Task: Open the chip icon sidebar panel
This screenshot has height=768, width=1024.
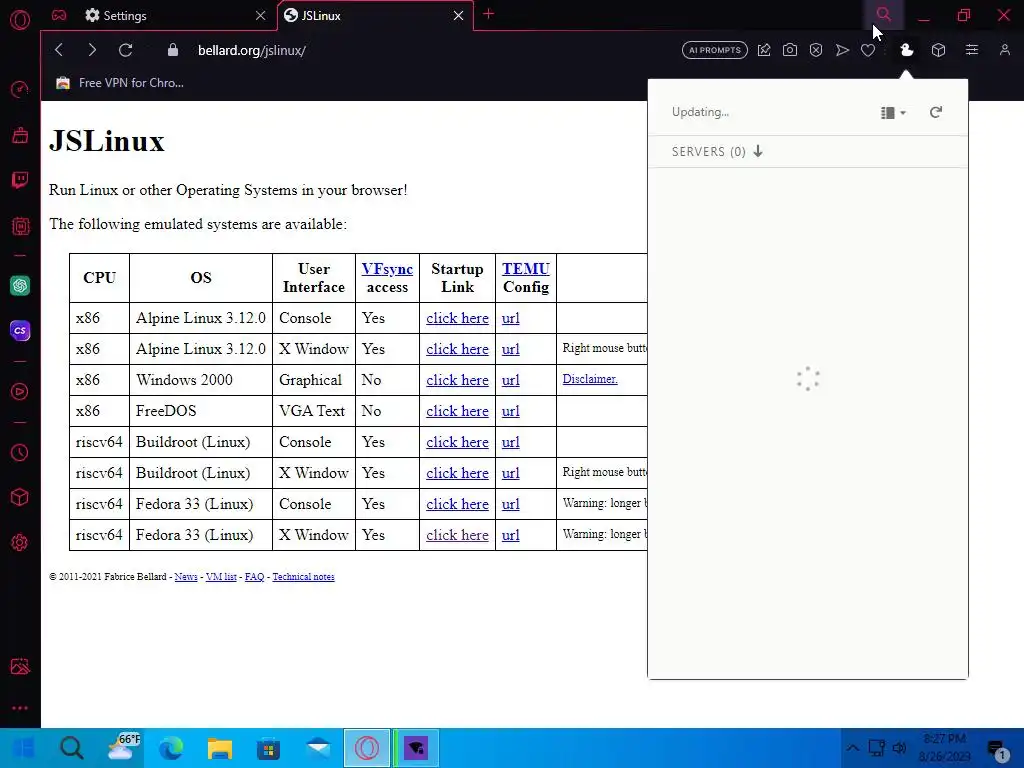Action: (20, 226)
